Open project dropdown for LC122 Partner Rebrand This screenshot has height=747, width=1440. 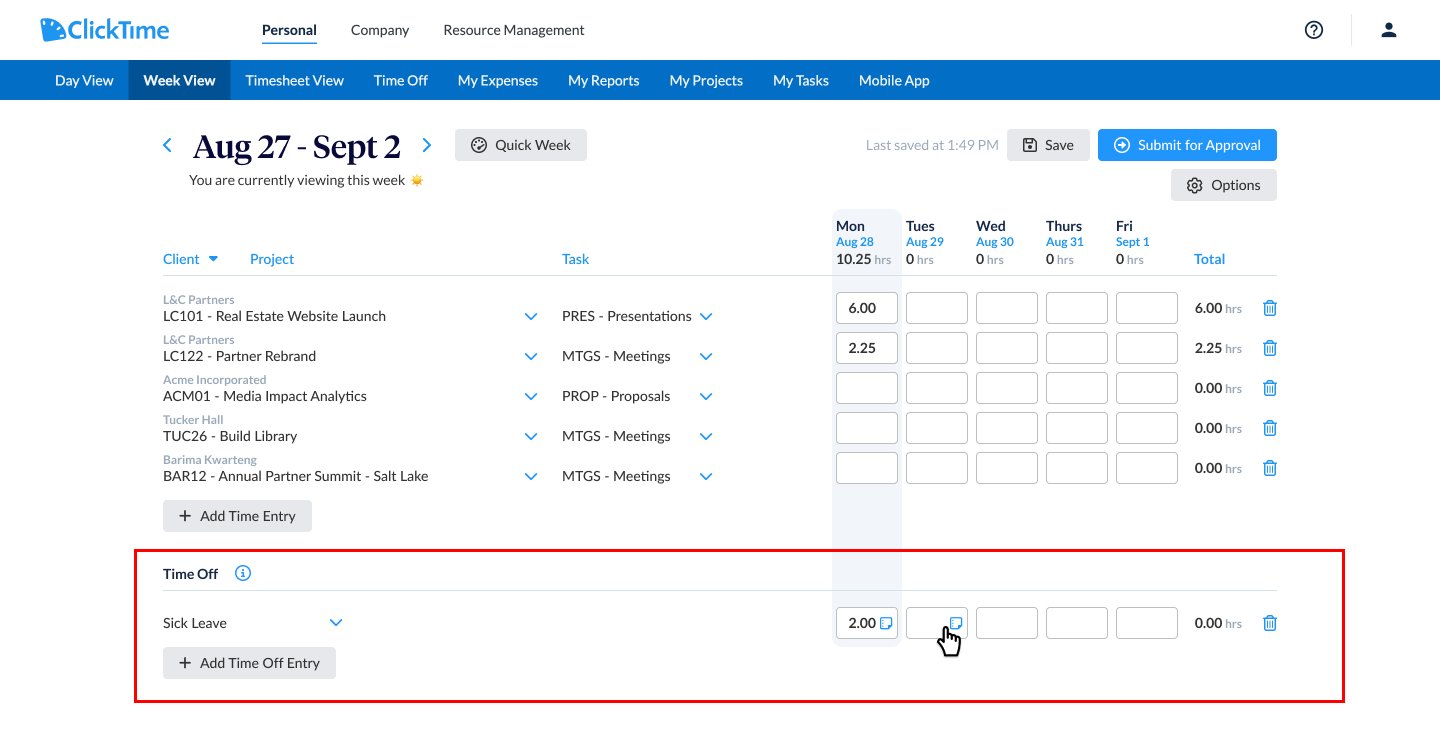[532, 357]
